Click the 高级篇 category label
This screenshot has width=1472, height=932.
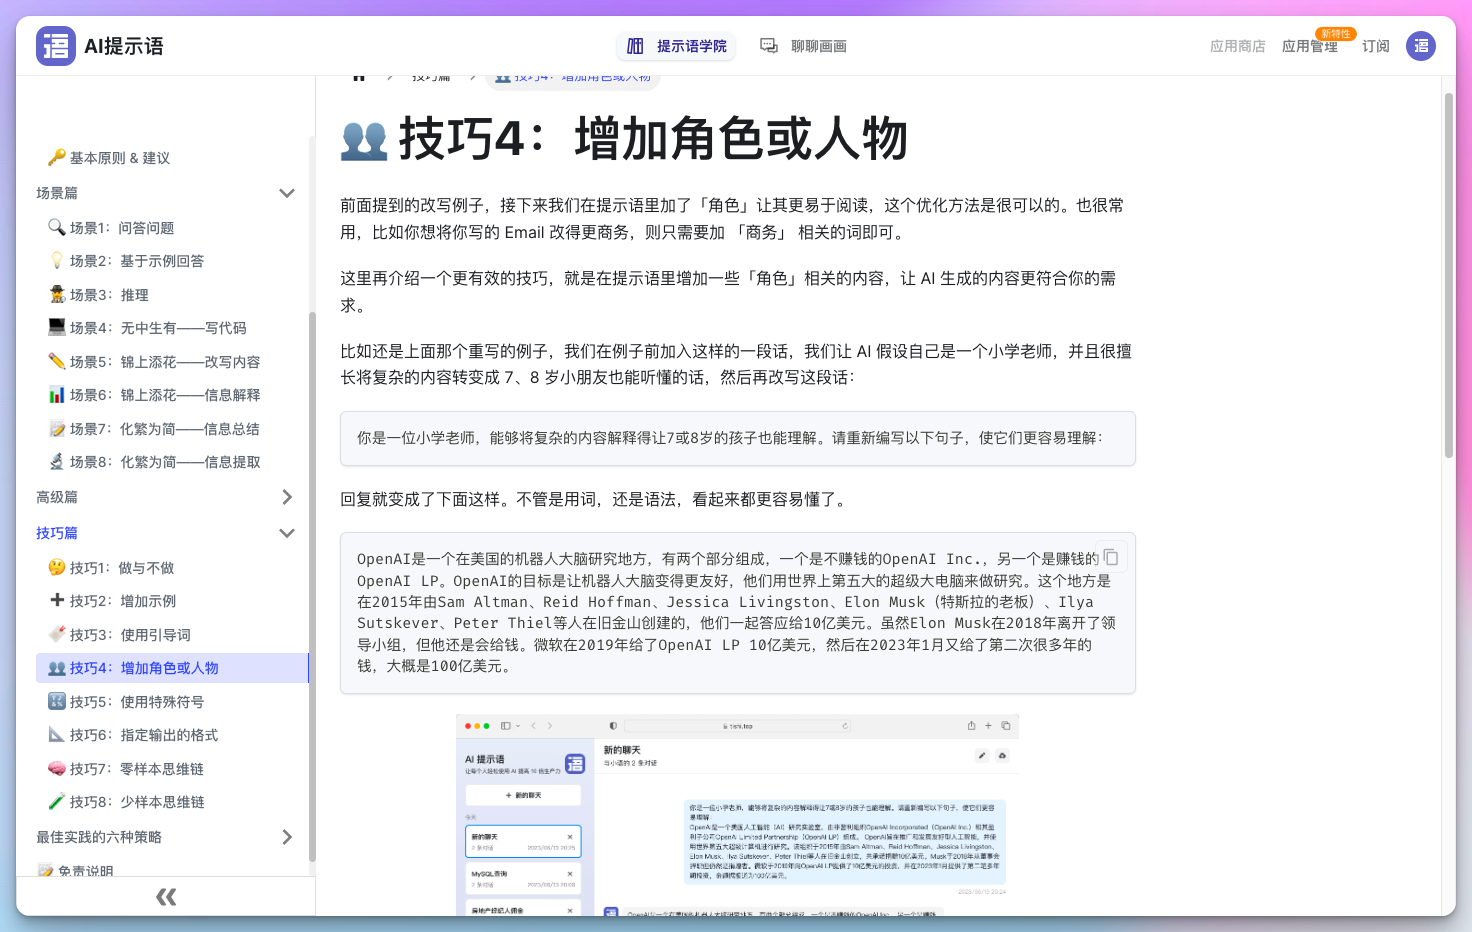point(57,497)
